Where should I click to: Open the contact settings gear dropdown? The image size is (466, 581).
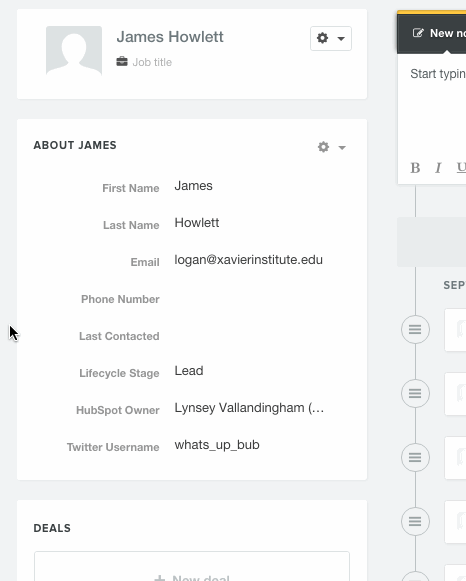(x=331, y=38)
